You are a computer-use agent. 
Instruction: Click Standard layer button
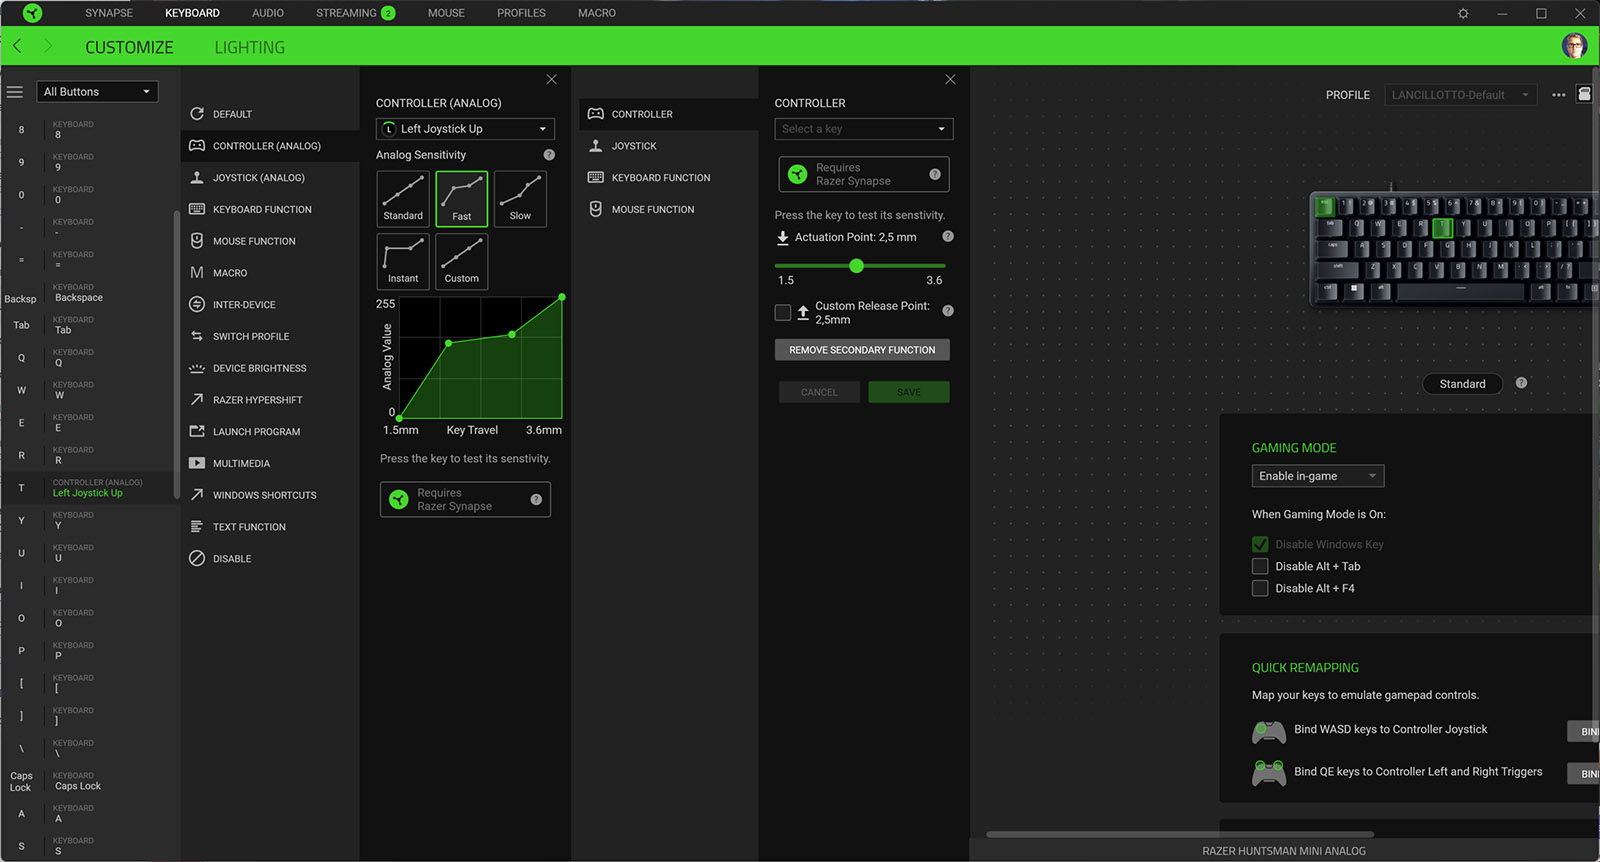click(x=1462, y=384)
